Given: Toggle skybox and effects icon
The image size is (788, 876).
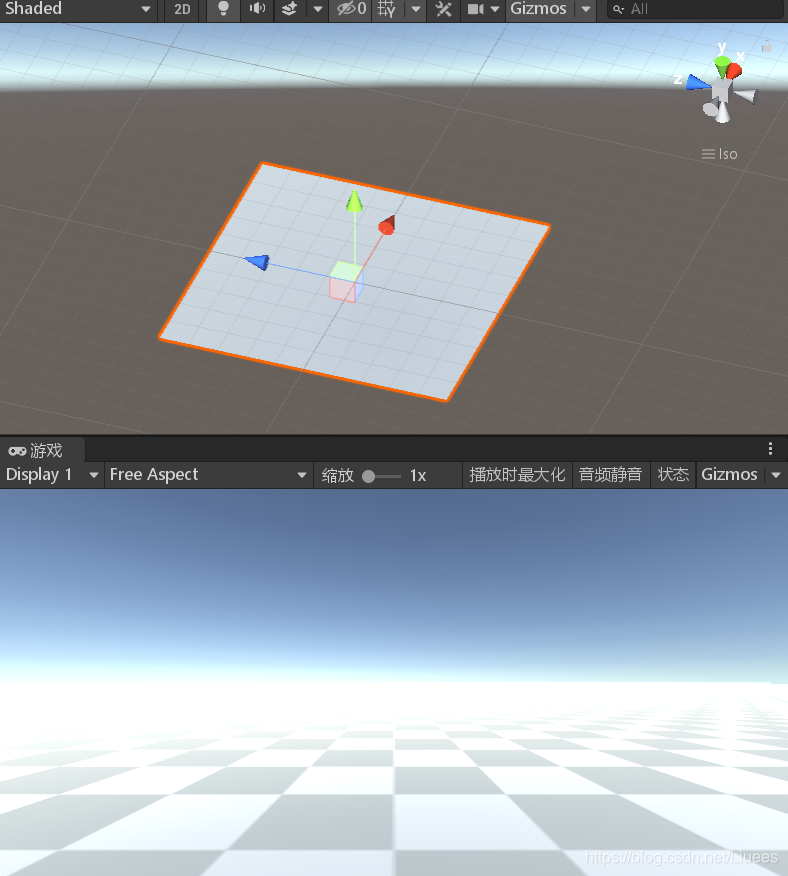Looking at the screenshot, I should [289, 9].
